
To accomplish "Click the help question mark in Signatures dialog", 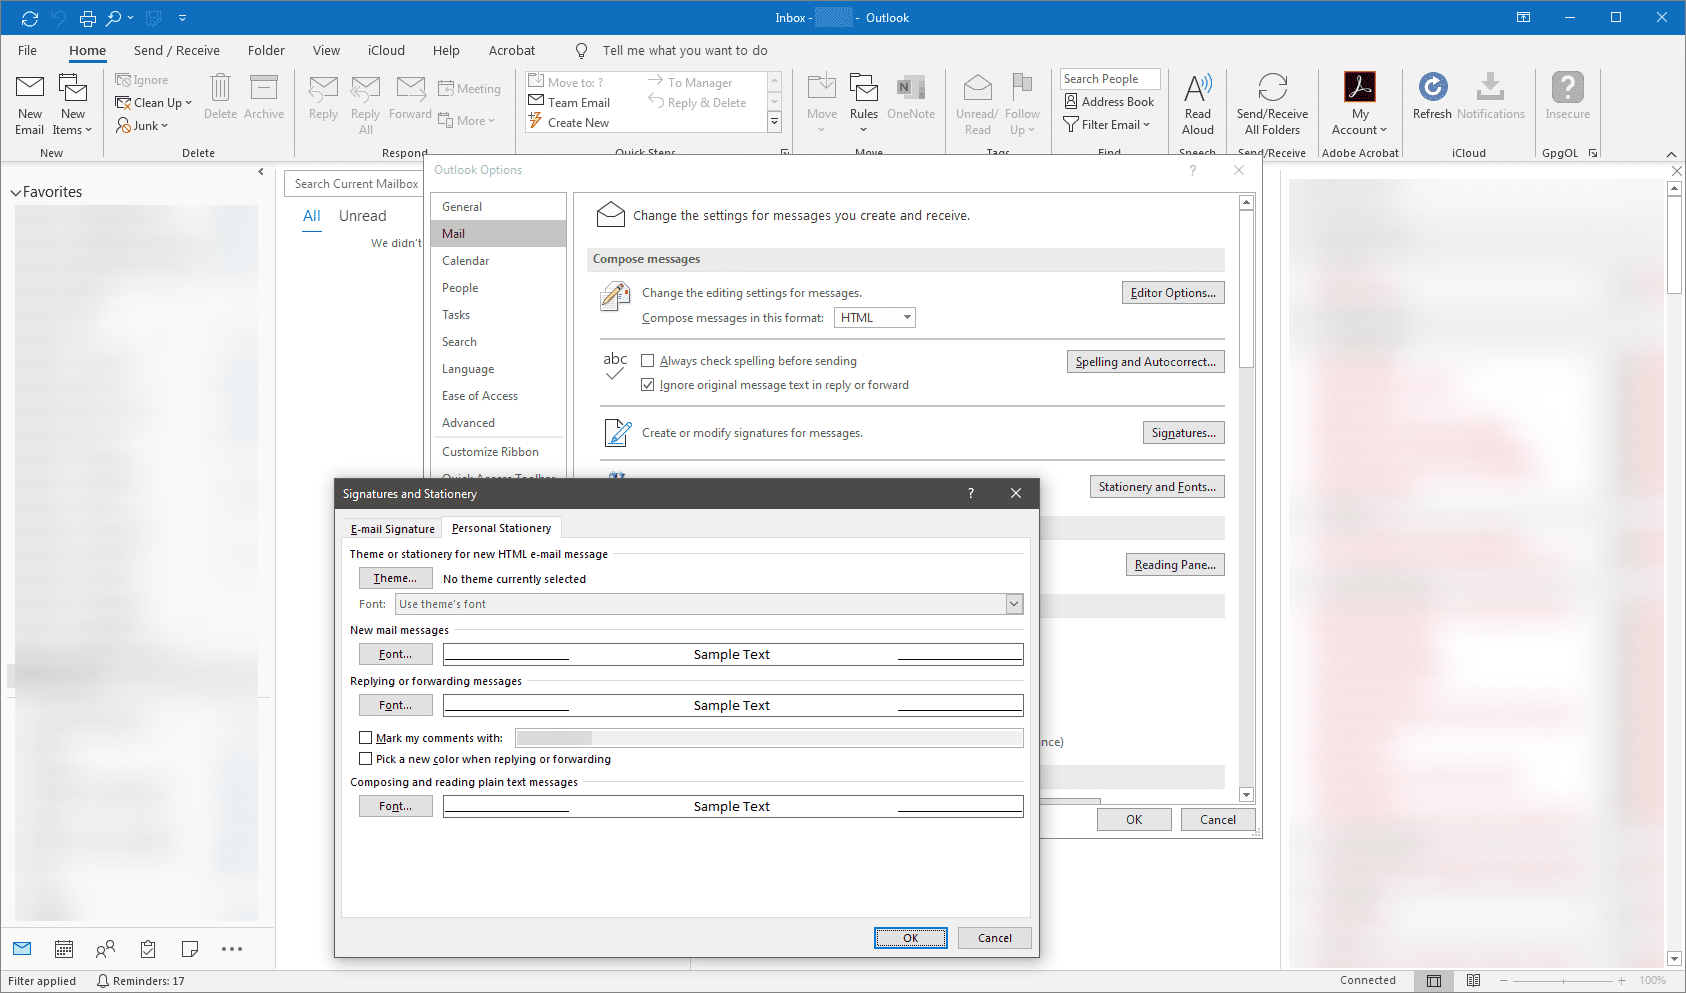I will coord(970,493).
